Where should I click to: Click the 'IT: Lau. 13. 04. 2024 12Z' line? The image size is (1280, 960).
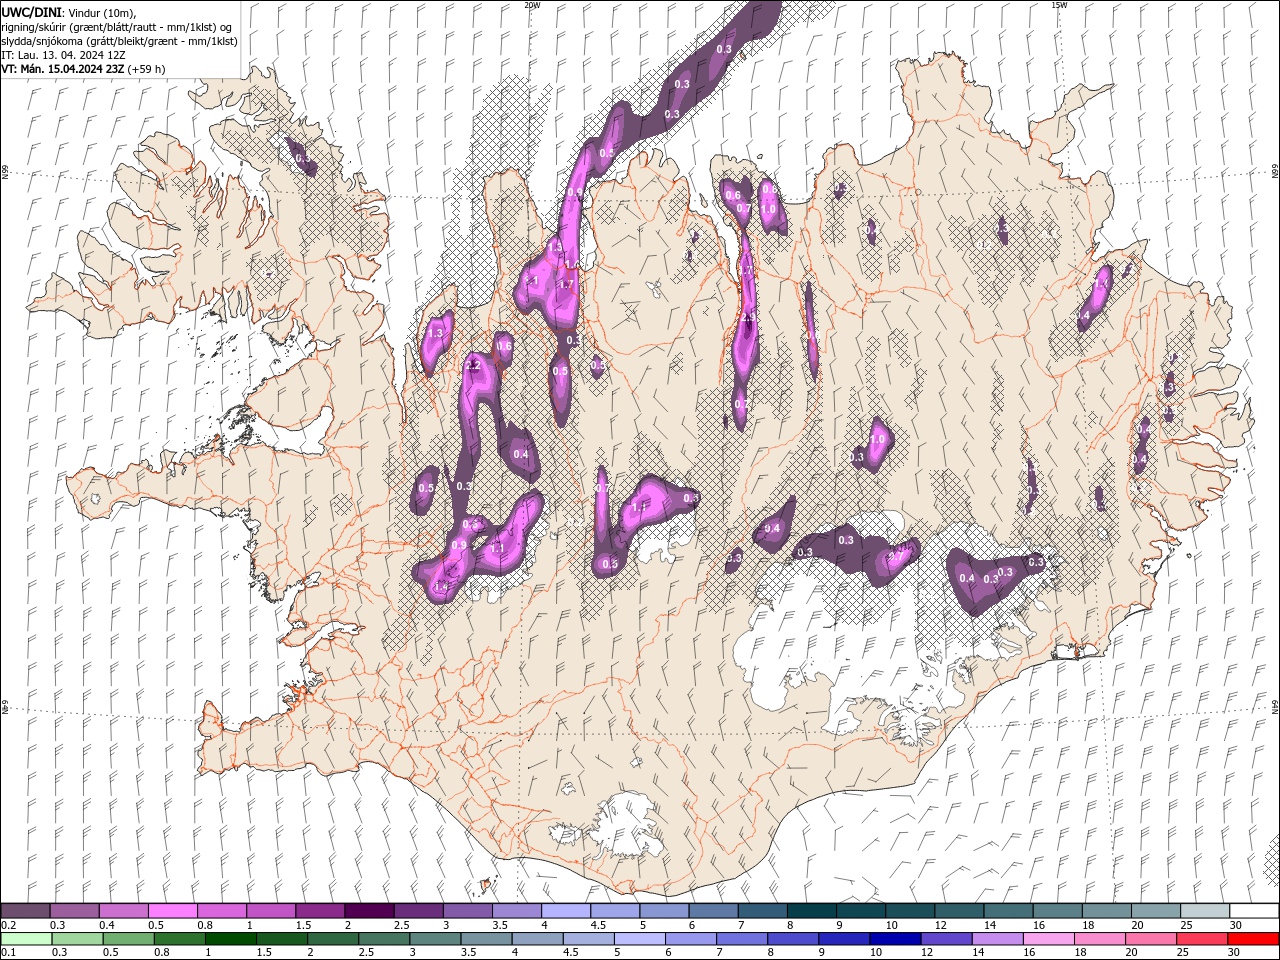62,55
